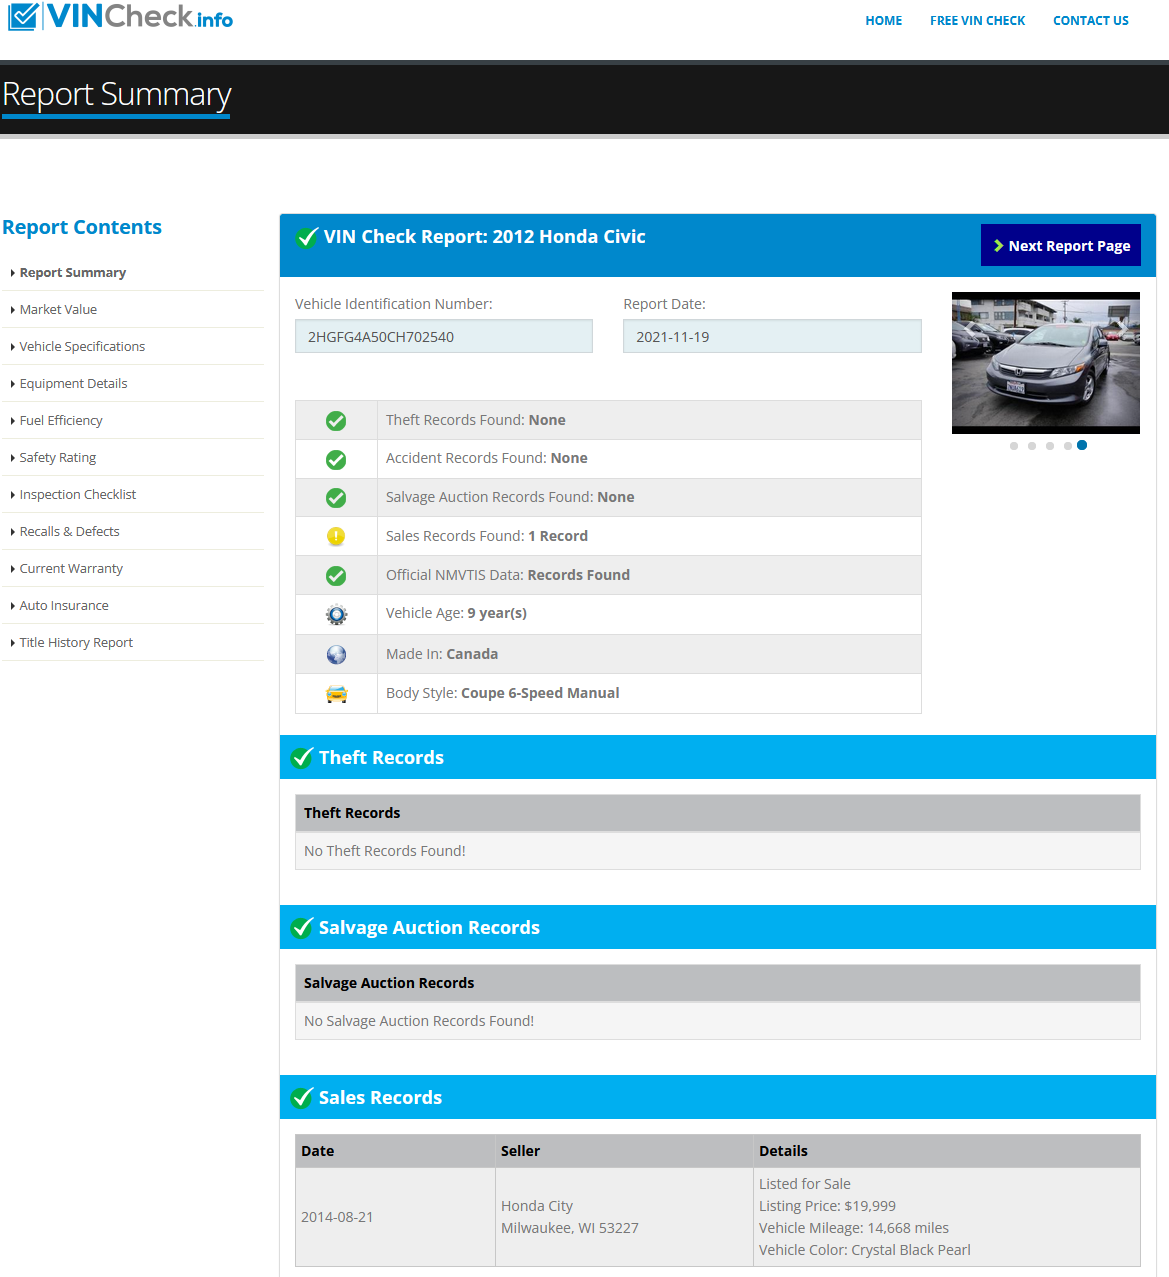Click sales record date 2014-08-21
Image resolution: width=1169 pixels, height=1277 pixels.
tap(337, 1217)
